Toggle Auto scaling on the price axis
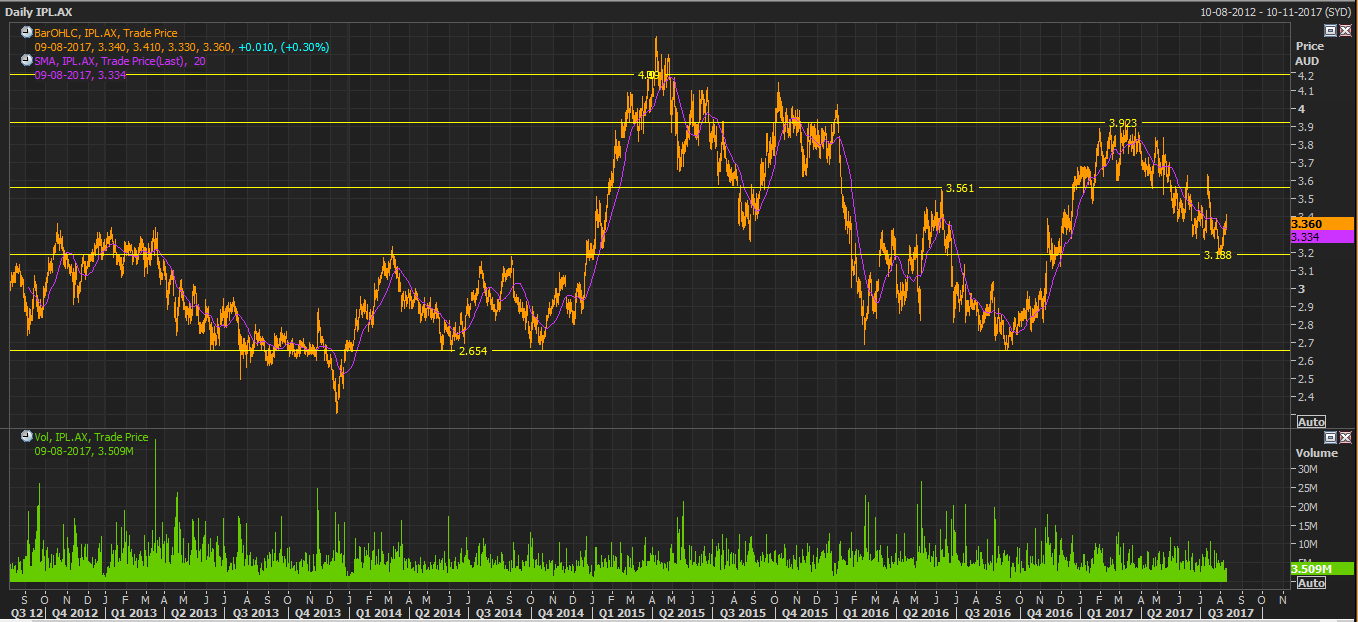 (1311, 422)
